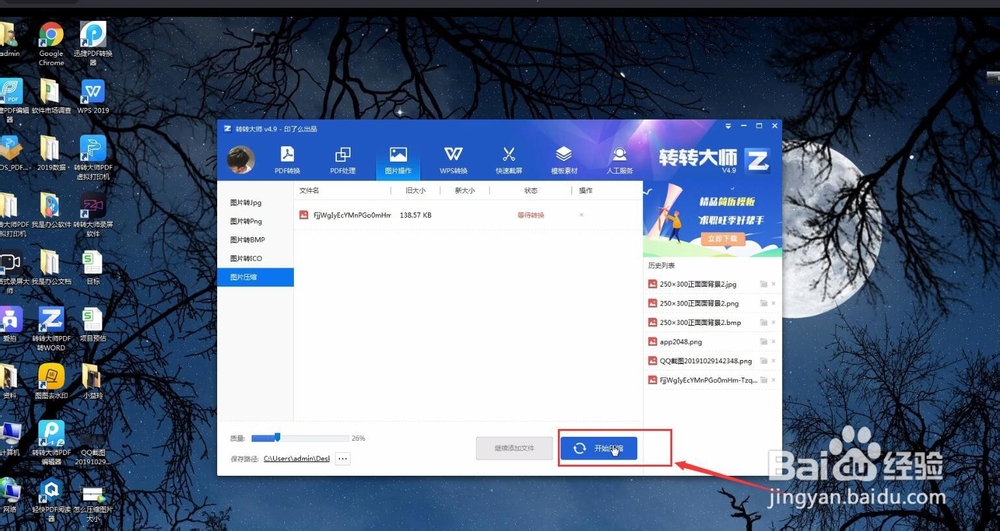
Task: Select 图片压缩 in the sidebar
Action: pyautogui.click(x=255, y=277)
